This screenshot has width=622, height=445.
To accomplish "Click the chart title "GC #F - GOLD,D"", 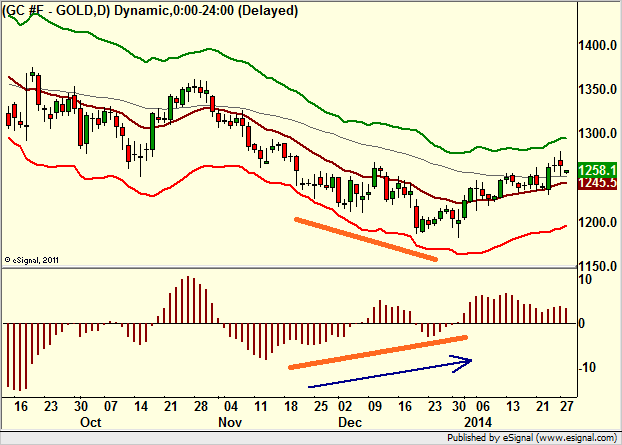I will [x=56, y=10].
